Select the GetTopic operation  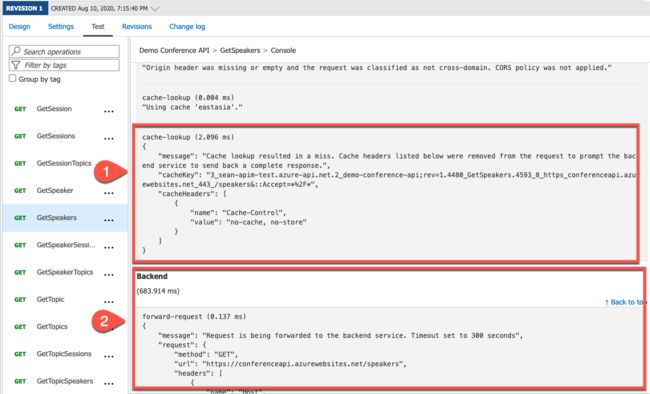[50, 299]
